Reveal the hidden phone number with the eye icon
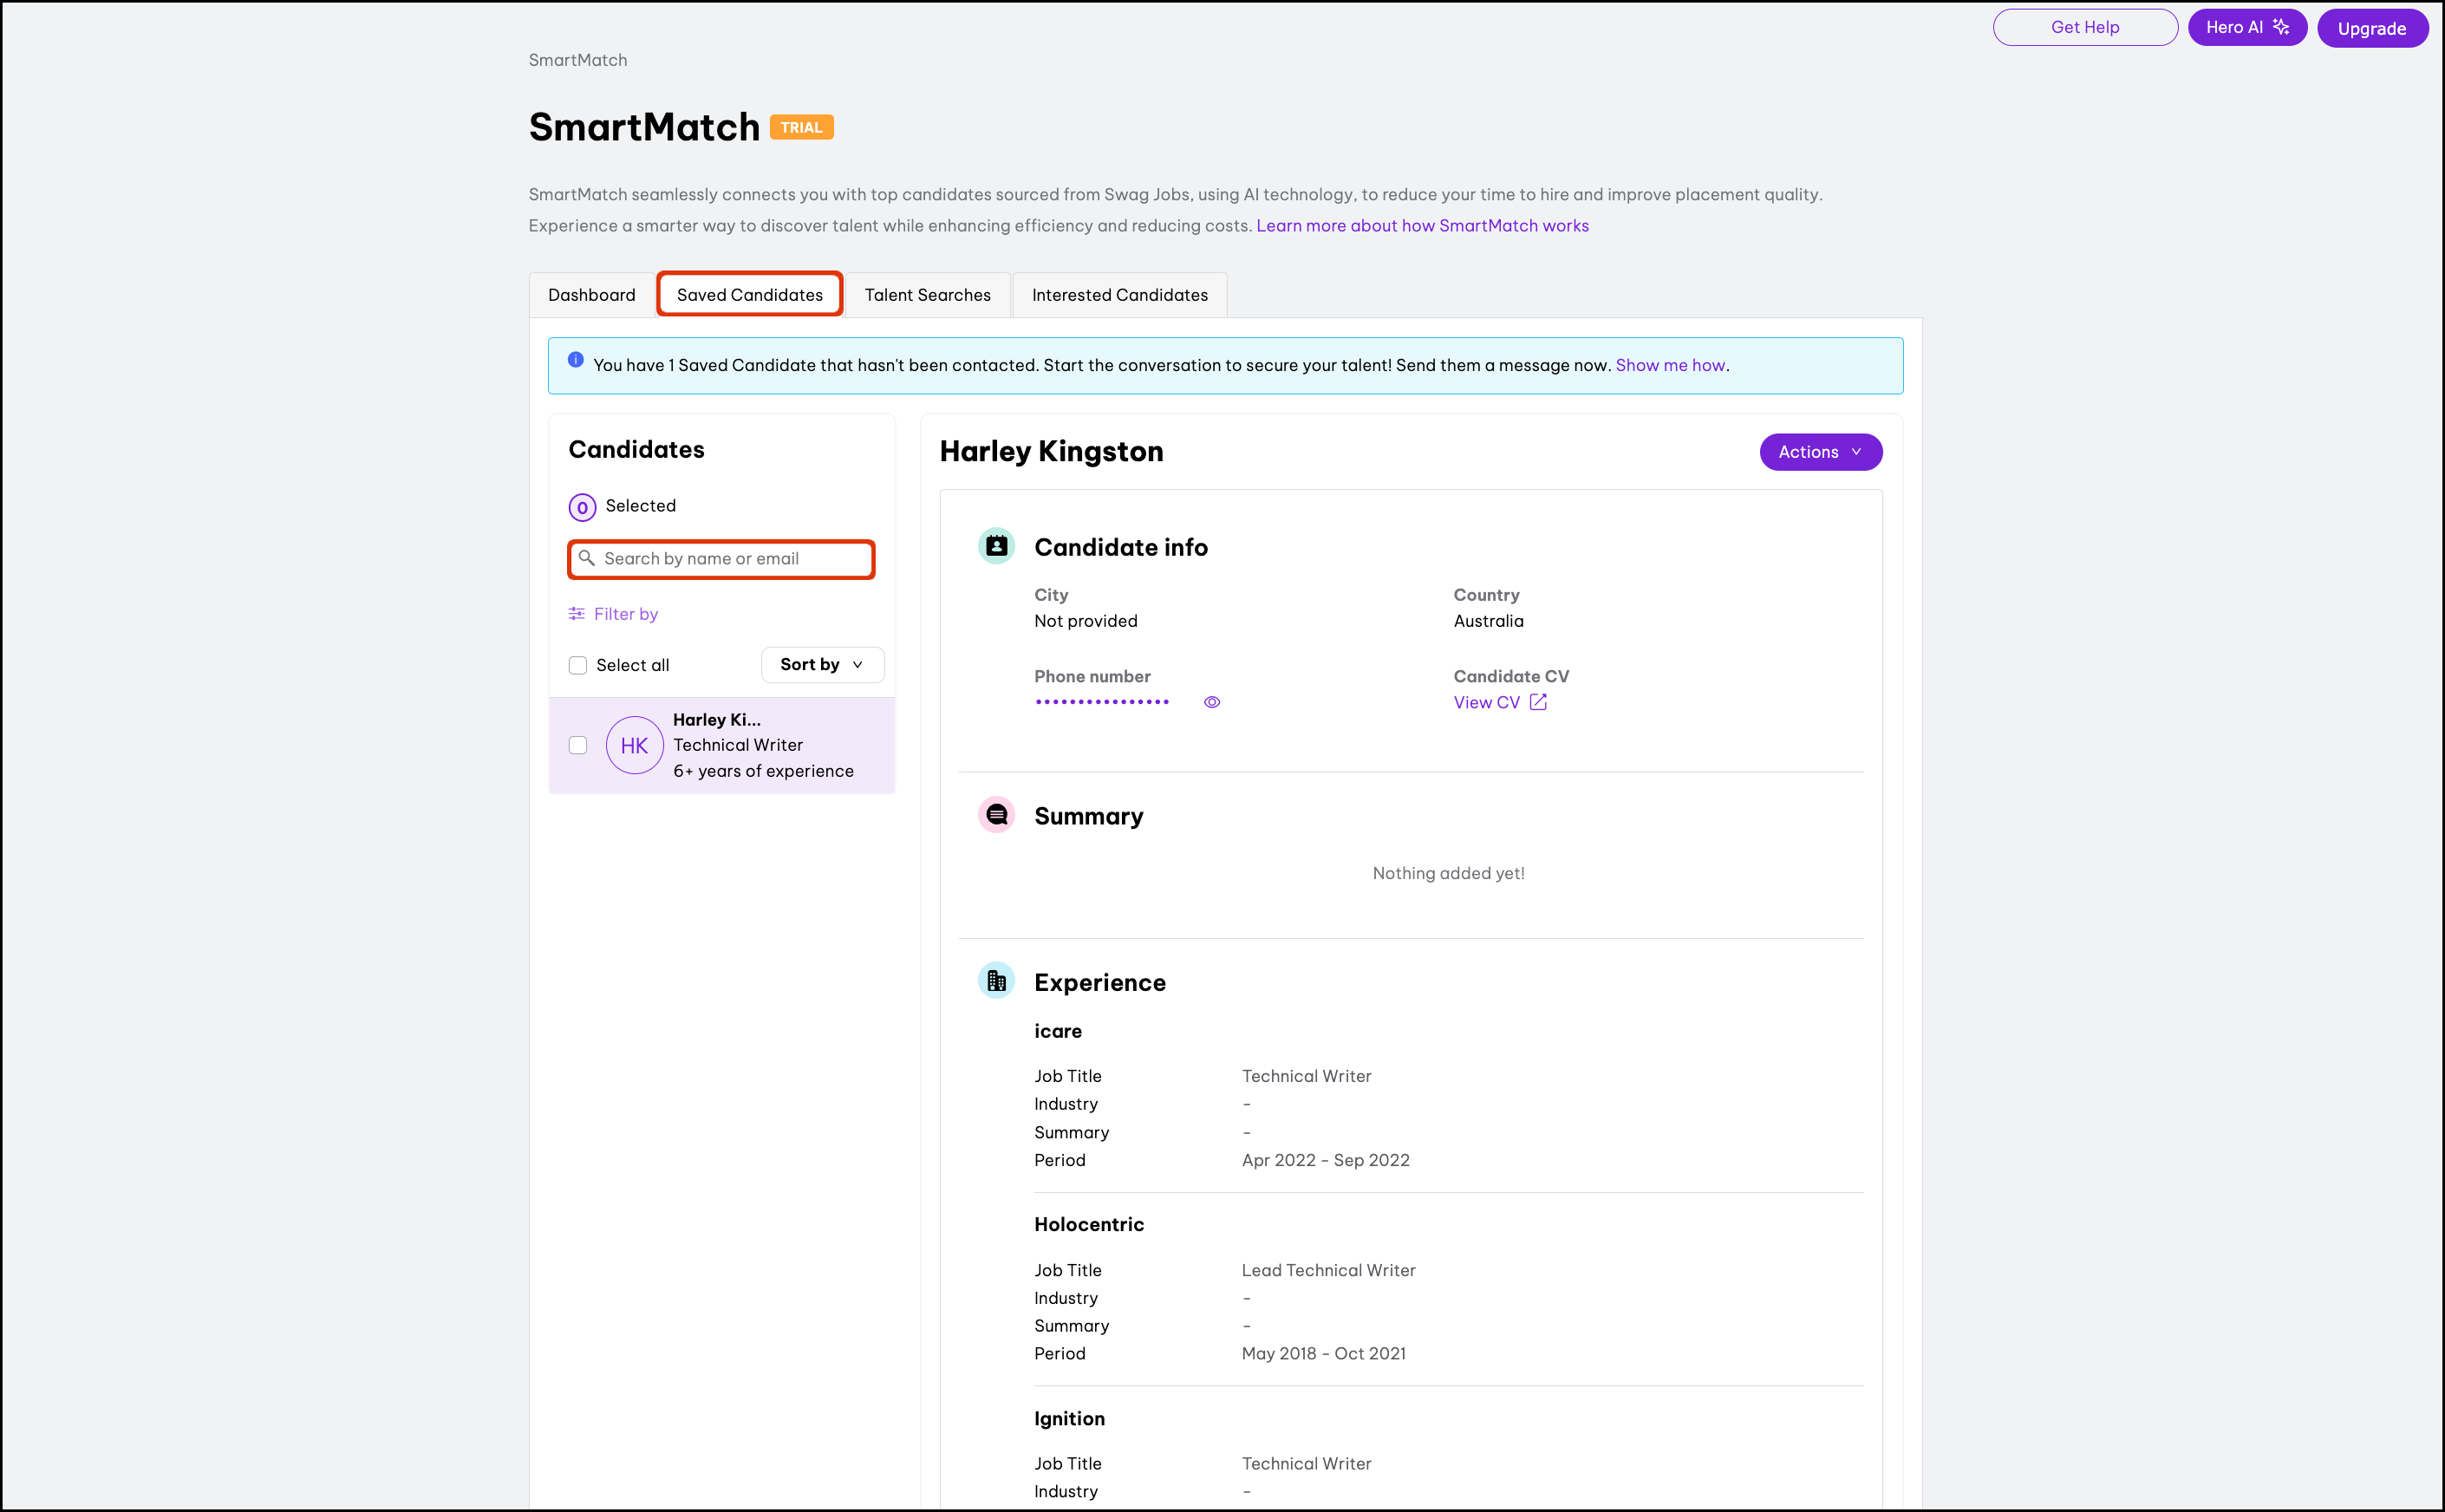The image size is (2445, 1512). [x=1211, y=702]
